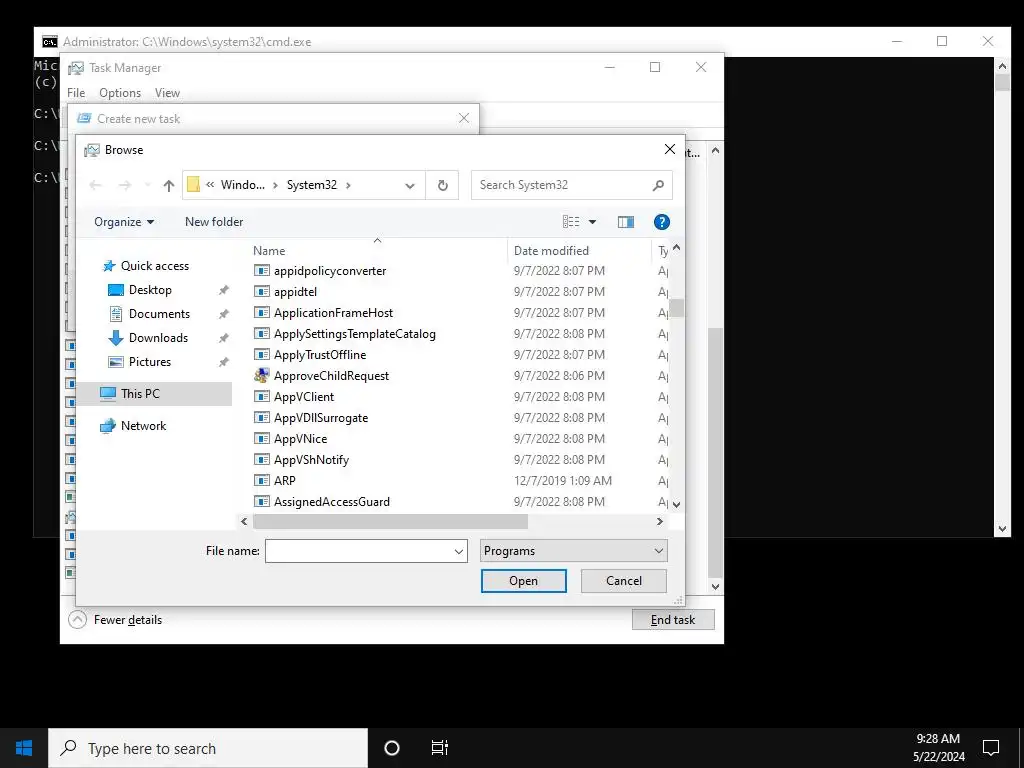Click the Quick access star icon

109,266
